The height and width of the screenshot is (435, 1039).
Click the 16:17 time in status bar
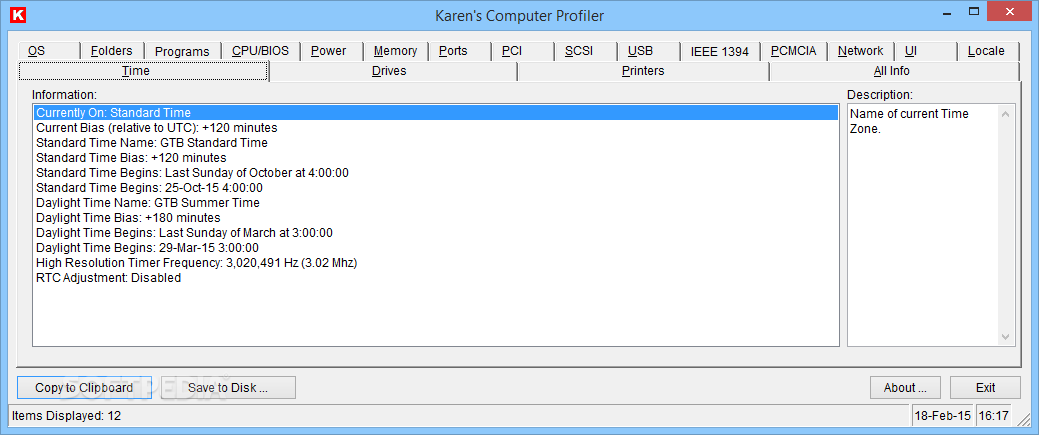(x=993, y=416)
